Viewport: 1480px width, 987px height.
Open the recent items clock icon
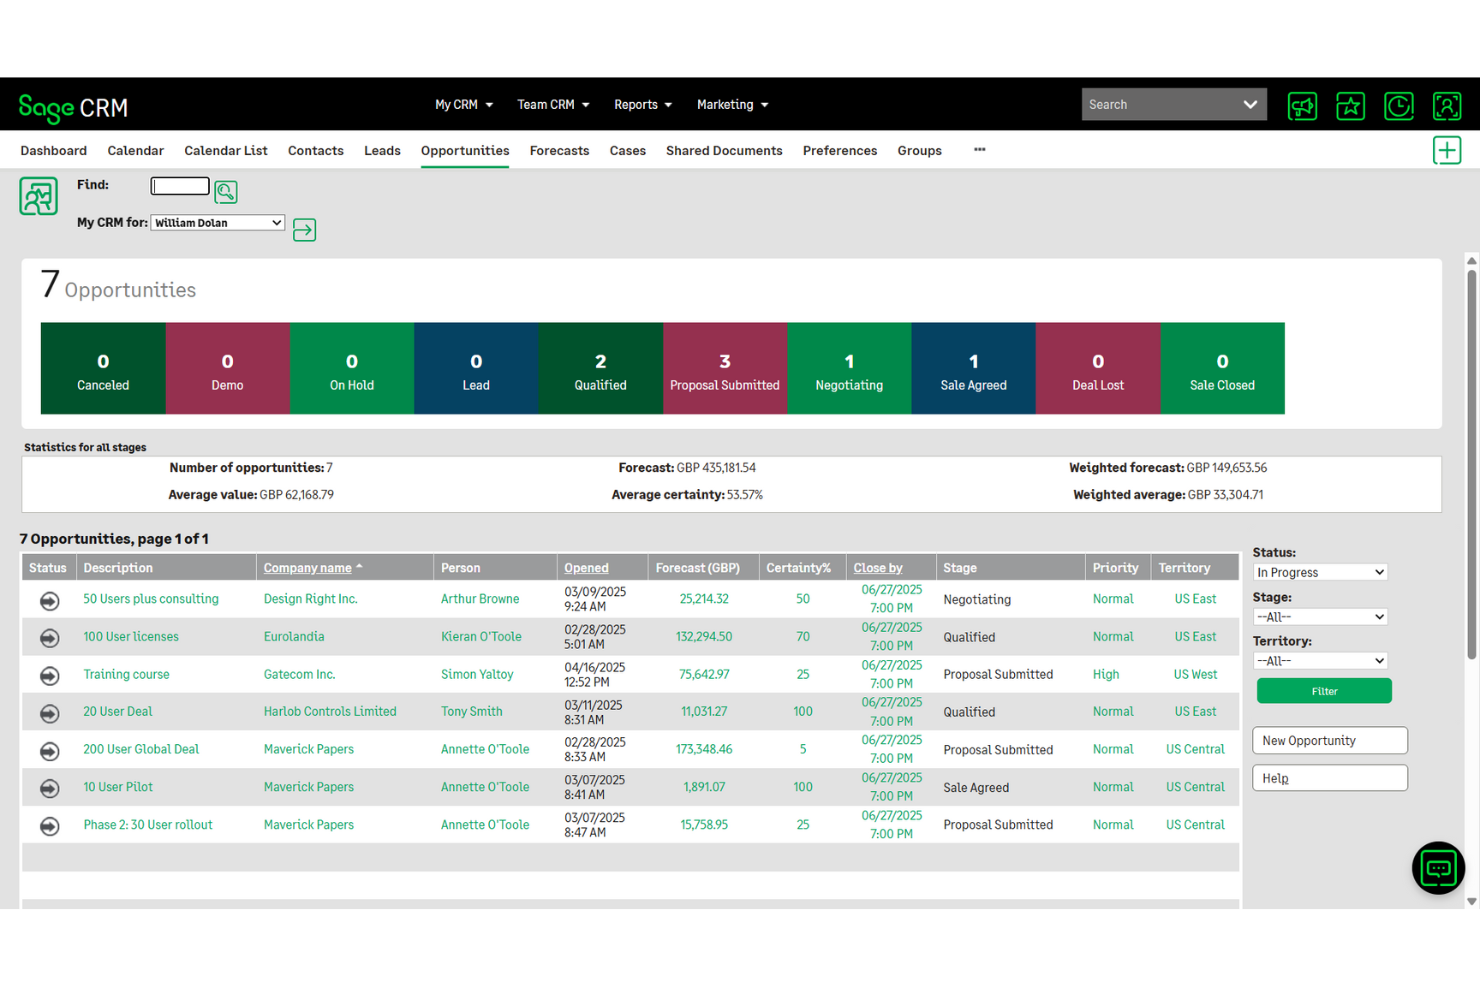tap(1398, 106)
